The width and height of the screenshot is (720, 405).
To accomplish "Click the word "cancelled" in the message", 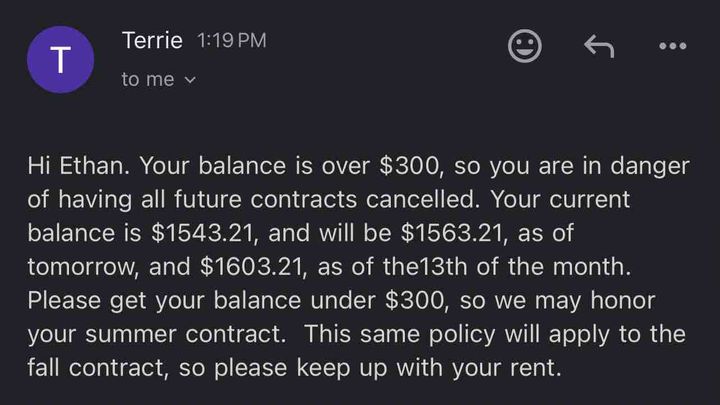I will (418, 199).
